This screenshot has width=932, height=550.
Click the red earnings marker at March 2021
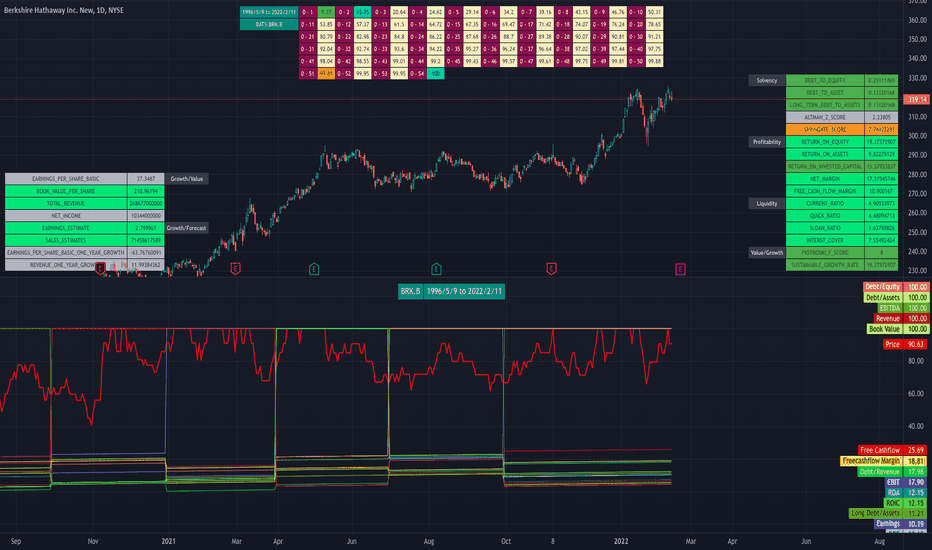(x=235, y=269)
